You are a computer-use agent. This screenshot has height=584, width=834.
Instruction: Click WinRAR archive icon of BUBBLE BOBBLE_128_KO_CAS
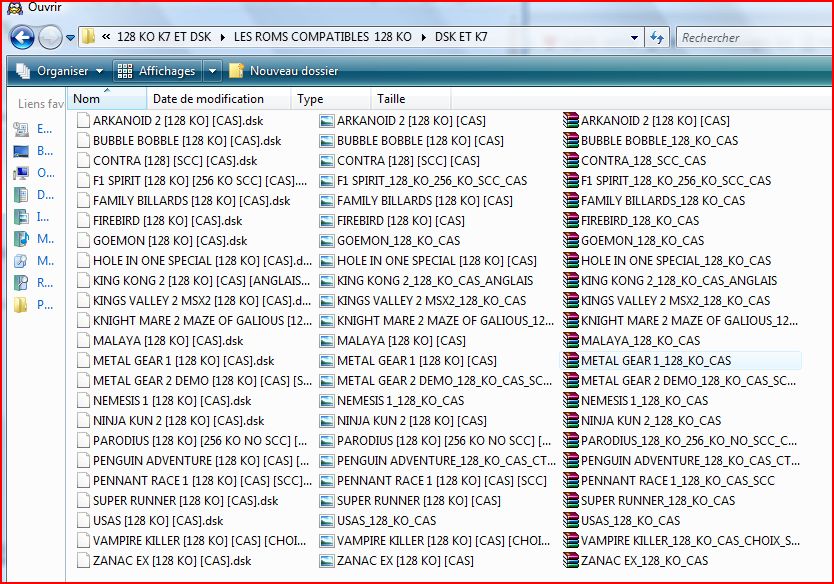(x=571, y=140)
